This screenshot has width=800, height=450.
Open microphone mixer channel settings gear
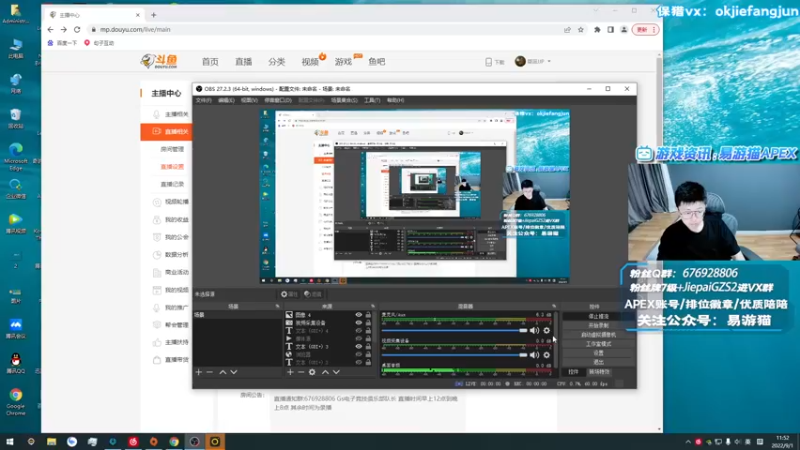point(546,331)
